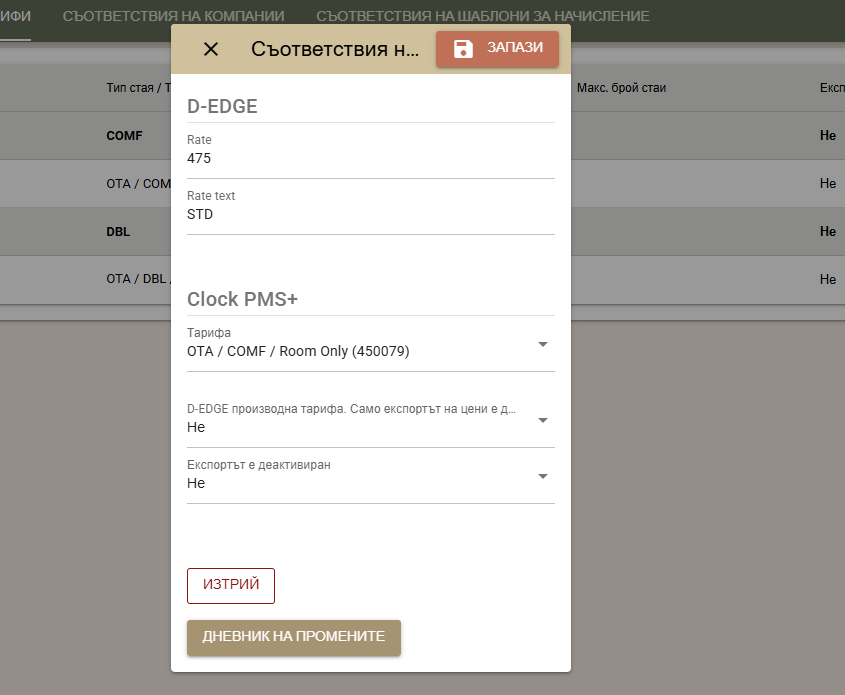This screenshot has height=695, width=845.
Task: Click the Не cell in the DBL row
Action: [x=828, y=232]
